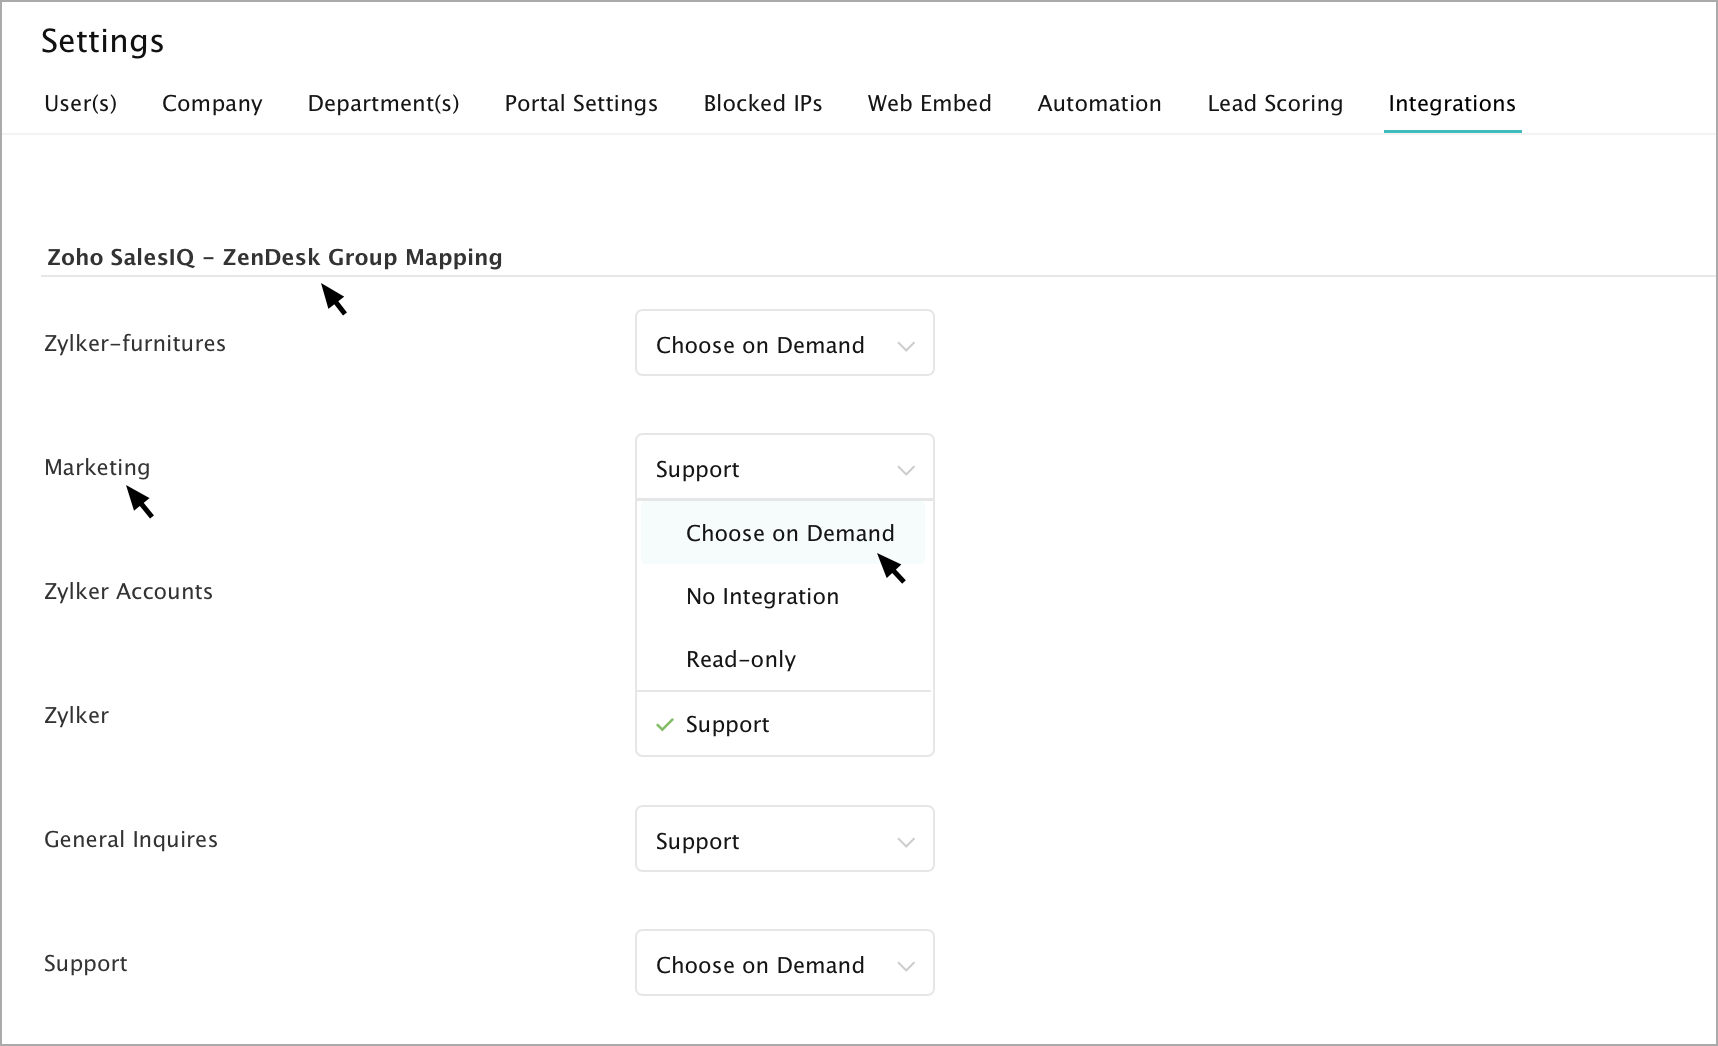Open the Portal Settings tab
The height and width of the screenshot is (1046, 1718).
[580, 103]
